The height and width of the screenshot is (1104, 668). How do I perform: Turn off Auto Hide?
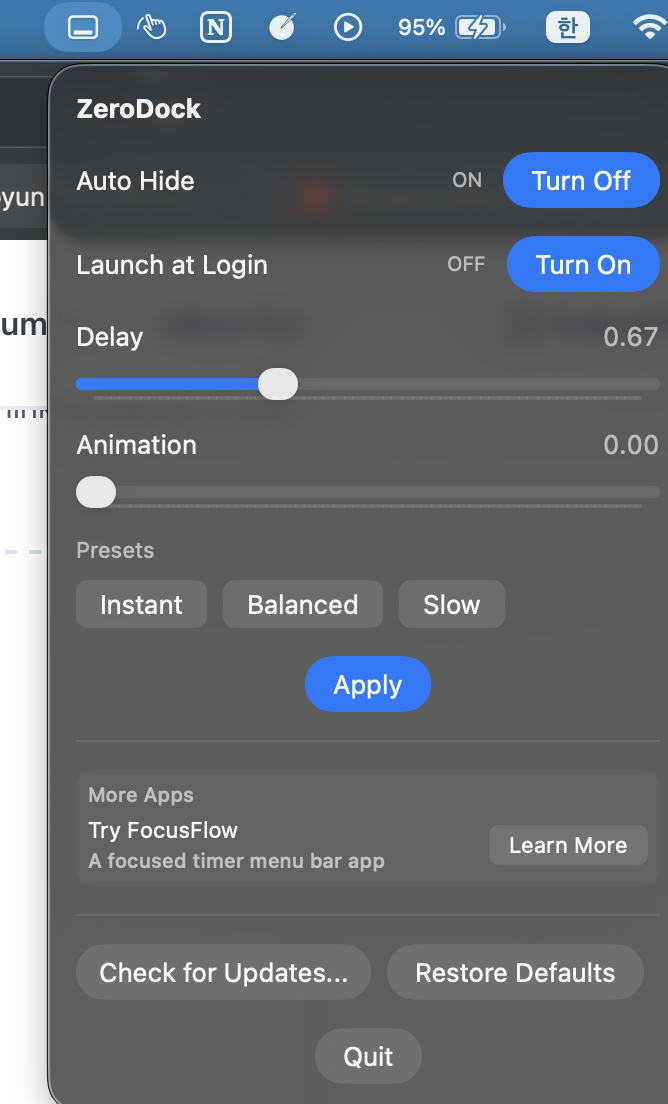[x=581, y=180]
